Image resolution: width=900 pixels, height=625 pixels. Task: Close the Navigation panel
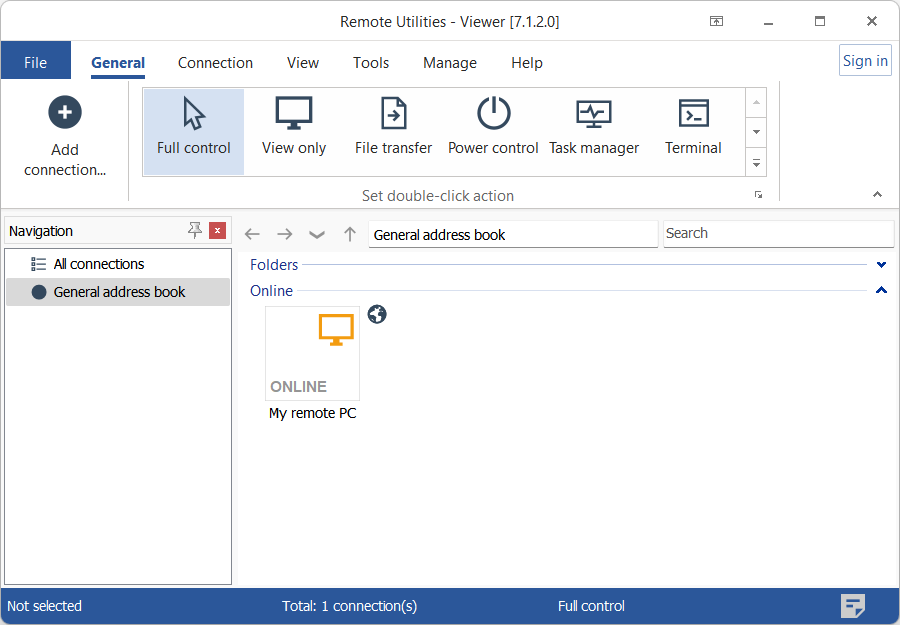(x=217, y=231)
